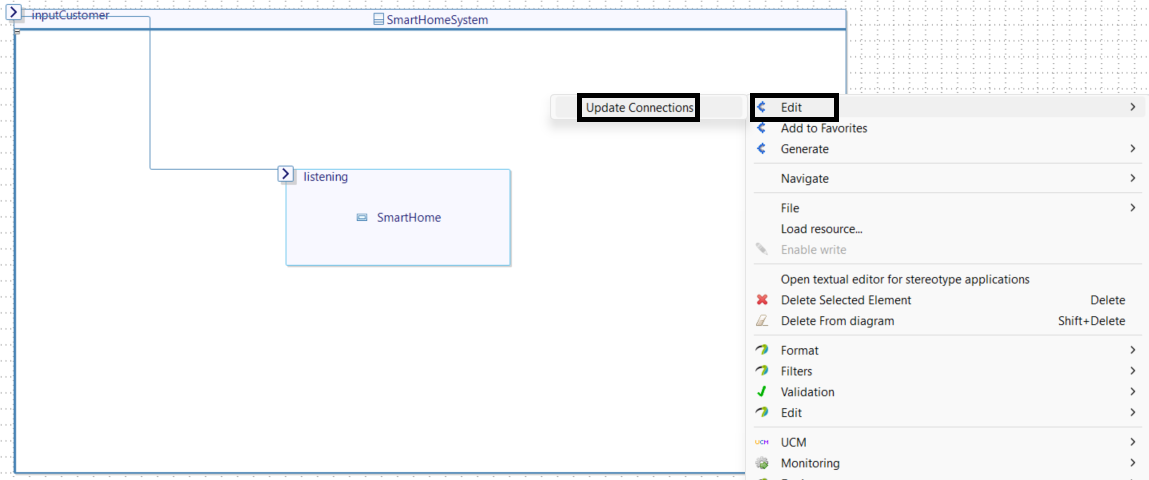Expand the arrow at right of Validation

pos(1133,392)
